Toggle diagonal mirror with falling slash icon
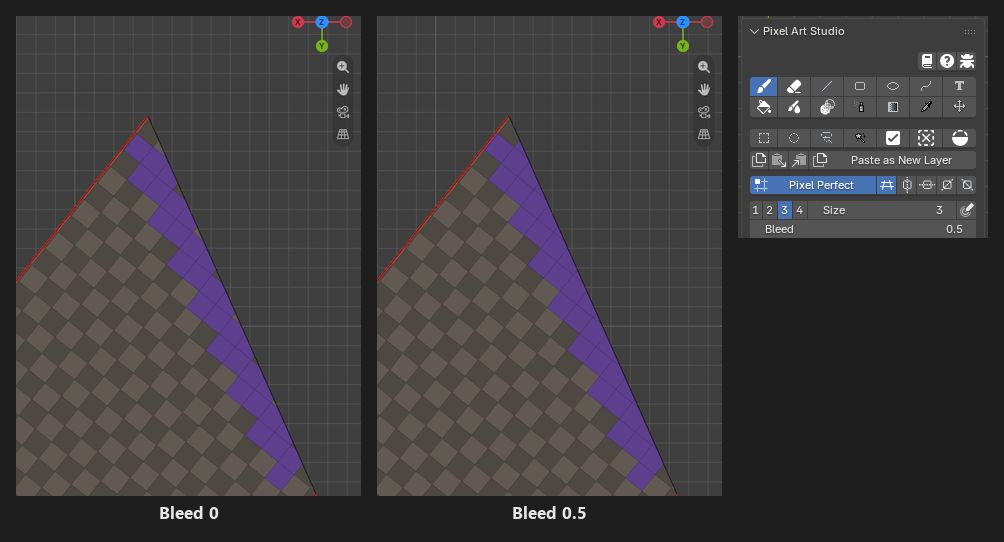This screenshot has height=542, width=1004. point(967,185)
